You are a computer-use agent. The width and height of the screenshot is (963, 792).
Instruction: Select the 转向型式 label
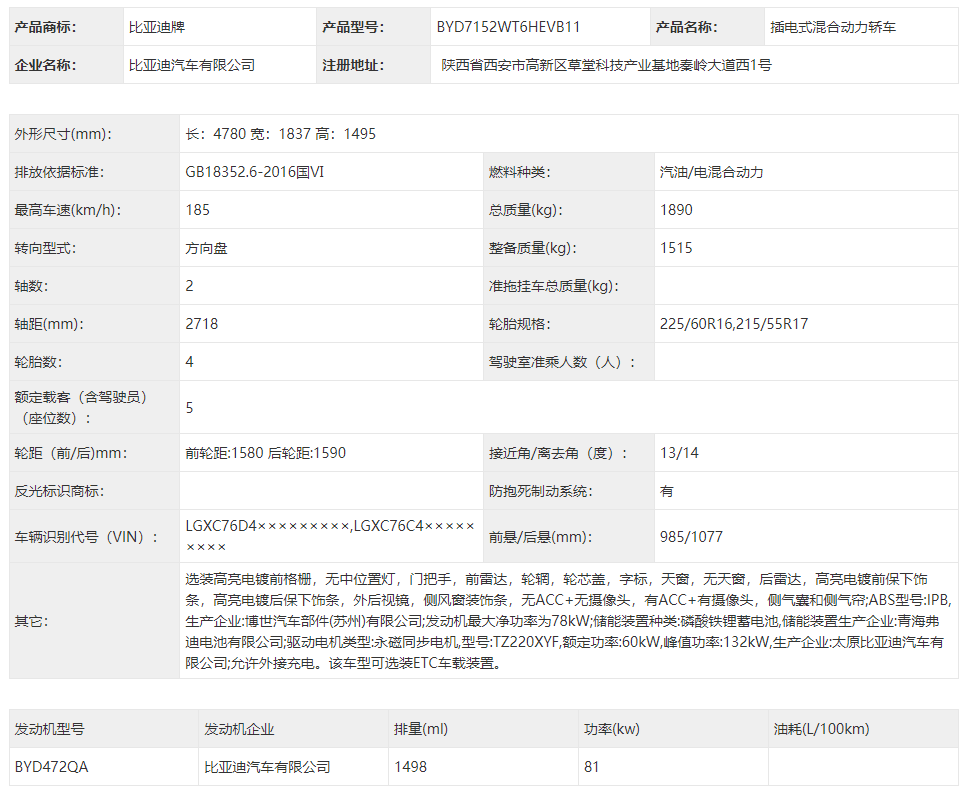pyautogui.click(x=45, y=248)
